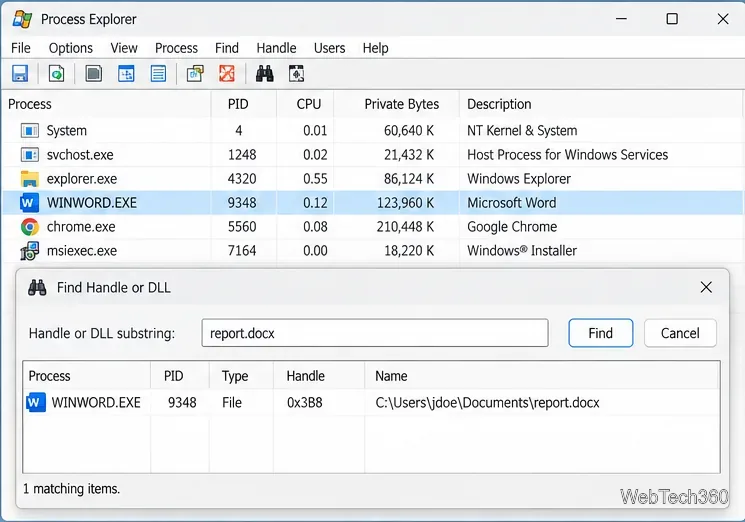Click the 210,448 K private bytes value
745x522 pixels.
click(x=405, y=227)
